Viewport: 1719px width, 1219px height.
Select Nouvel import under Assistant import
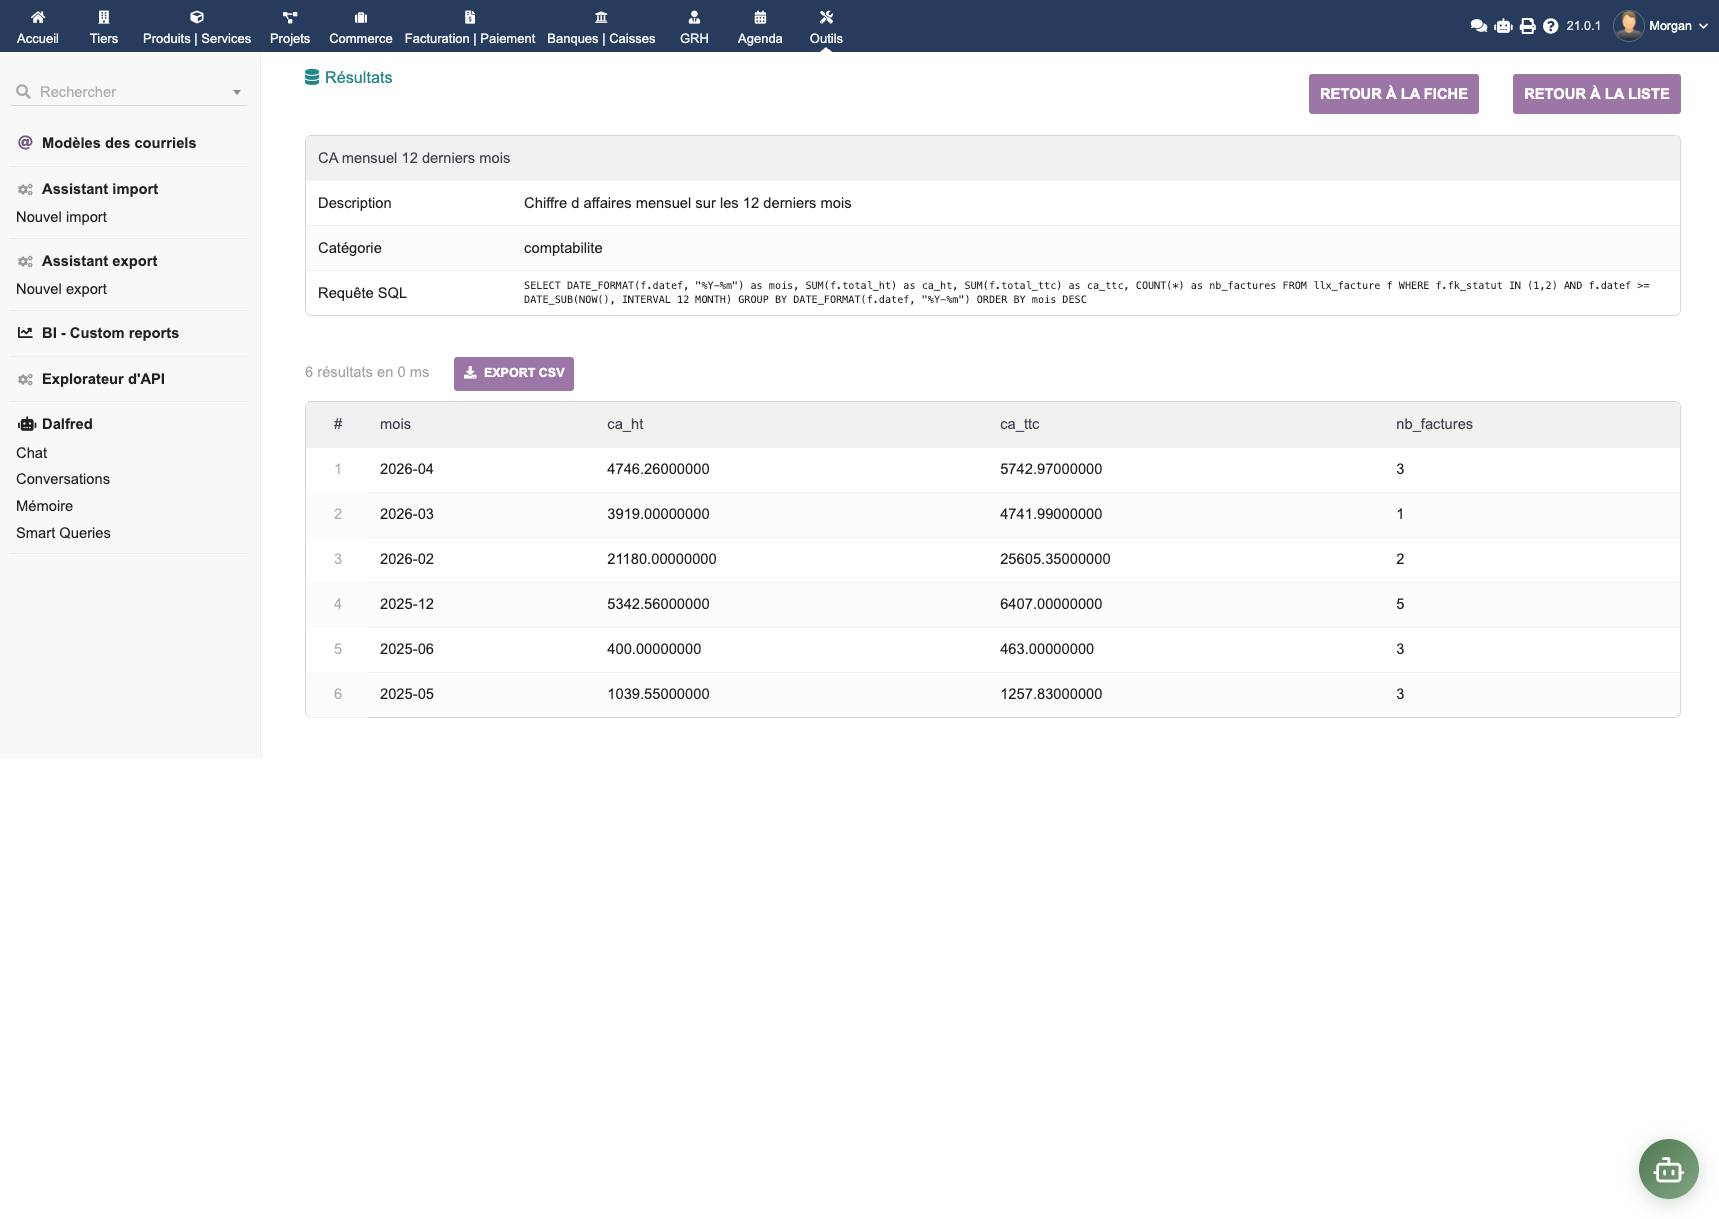coord(61,217)
